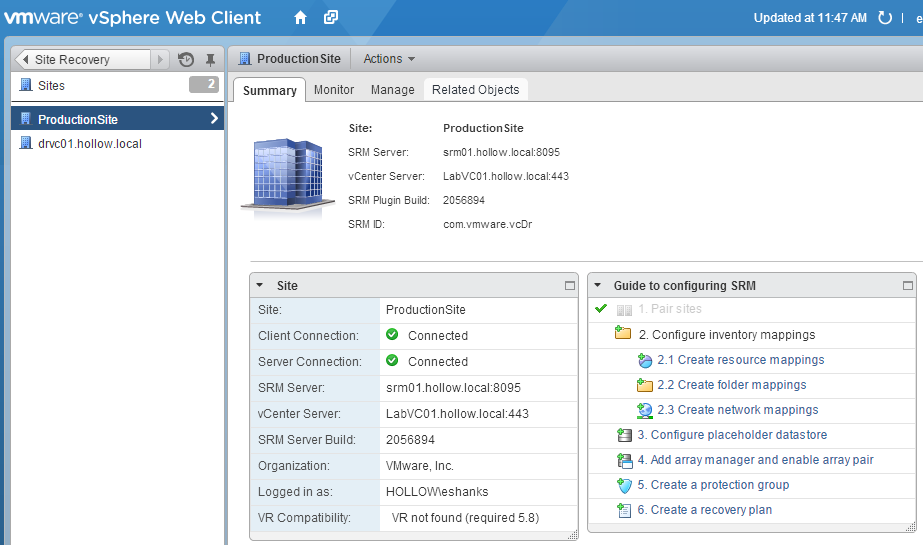Switch to the Monitor tab
Screen dimensions: 923x545
pyautogui.click(x=334, y=90)
